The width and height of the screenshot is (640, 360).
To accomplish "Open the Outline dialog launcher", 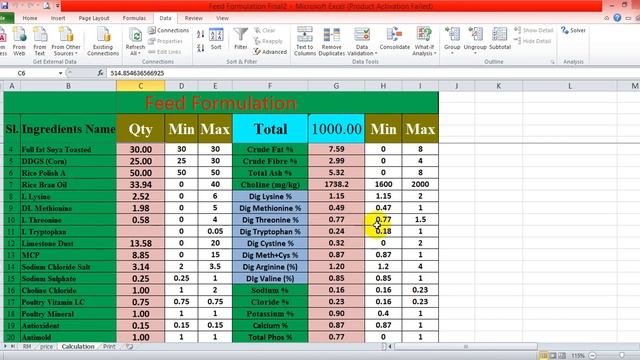I will point(552,62).
